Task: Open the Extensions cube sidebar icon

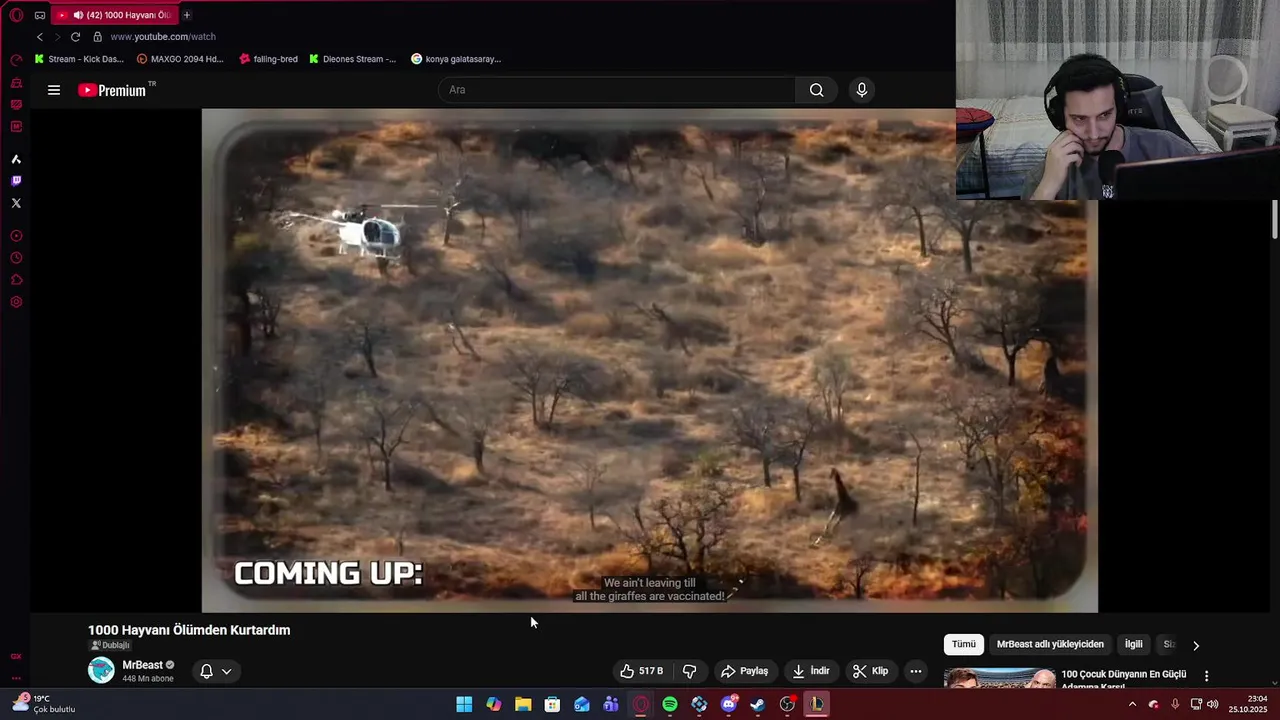Action: pyautogui.click(x=16, y=280)
